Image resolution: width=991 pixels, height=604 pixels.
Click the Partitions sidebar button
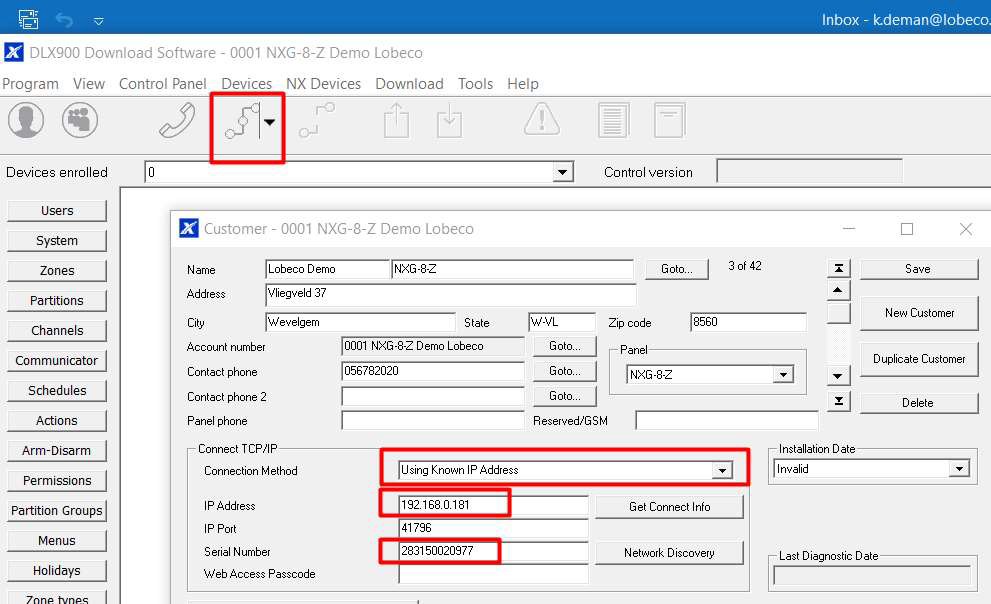(57, 301)
